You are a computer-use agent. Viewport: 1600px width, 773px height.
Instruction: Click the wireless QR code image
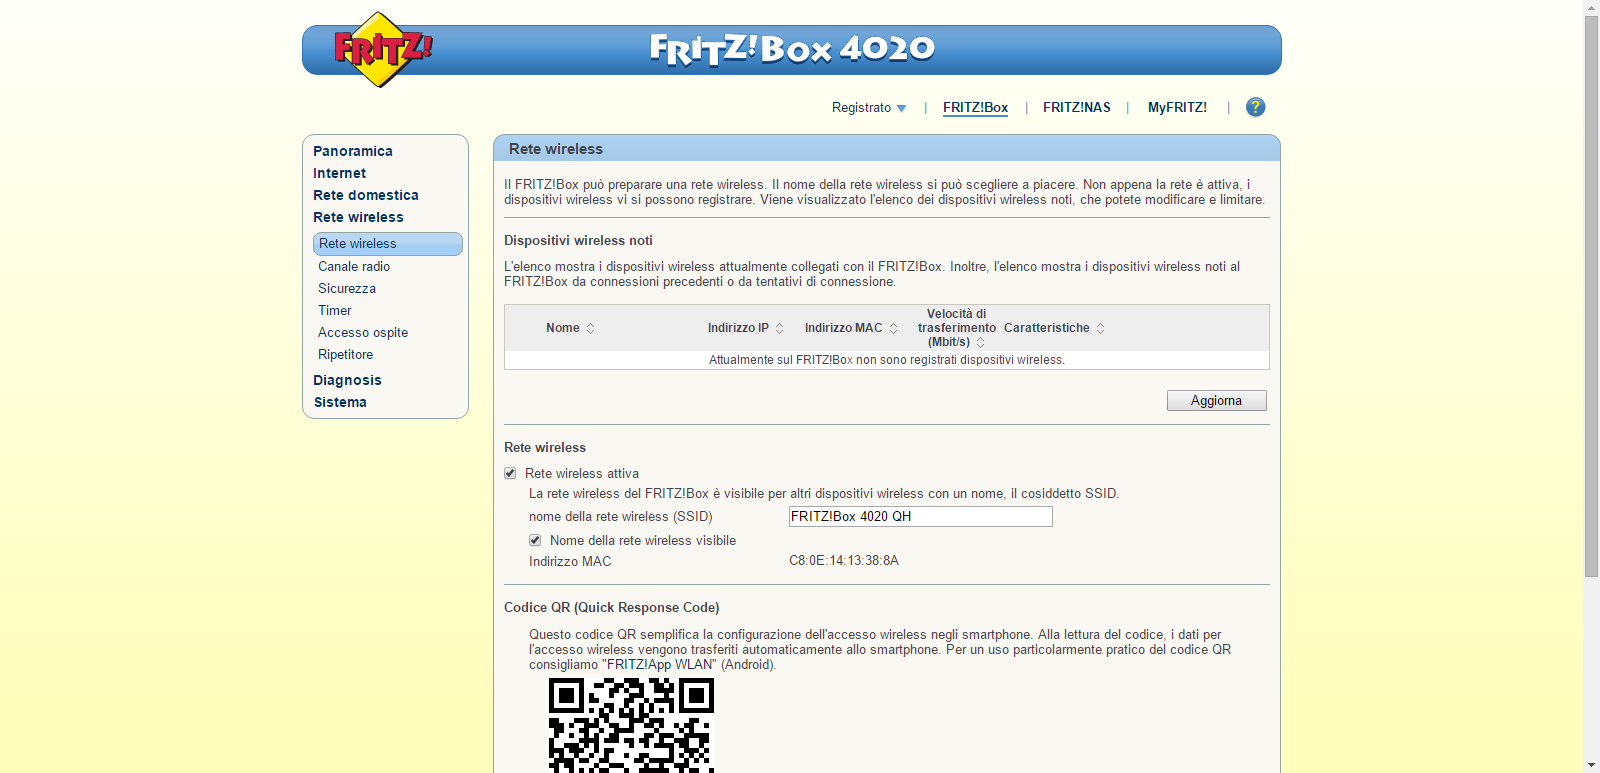tap(631, 725)
